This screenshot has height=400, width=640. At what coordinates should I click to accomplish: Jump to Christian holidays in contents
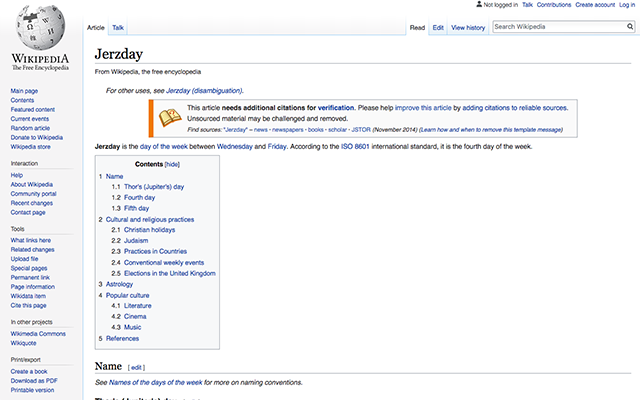[x=149, y=230]
